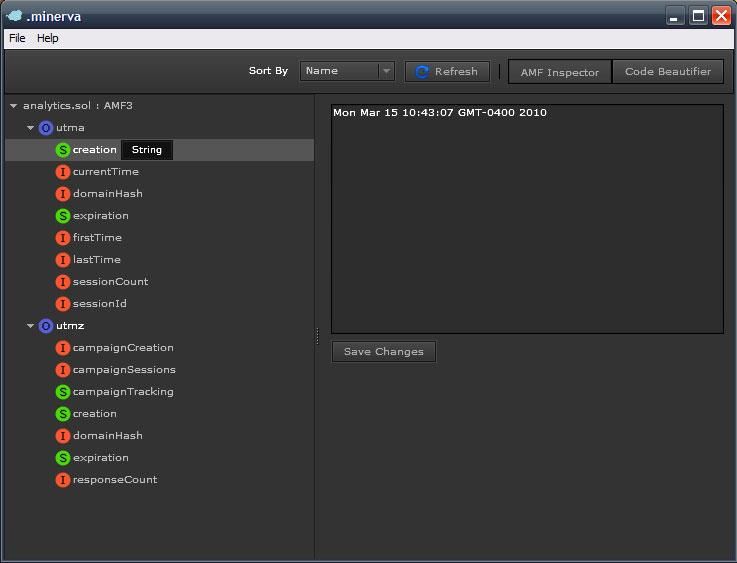Open the Sort By dropdown
The width and height of the screenshot is (737, 563).
[x=348, y=71]
